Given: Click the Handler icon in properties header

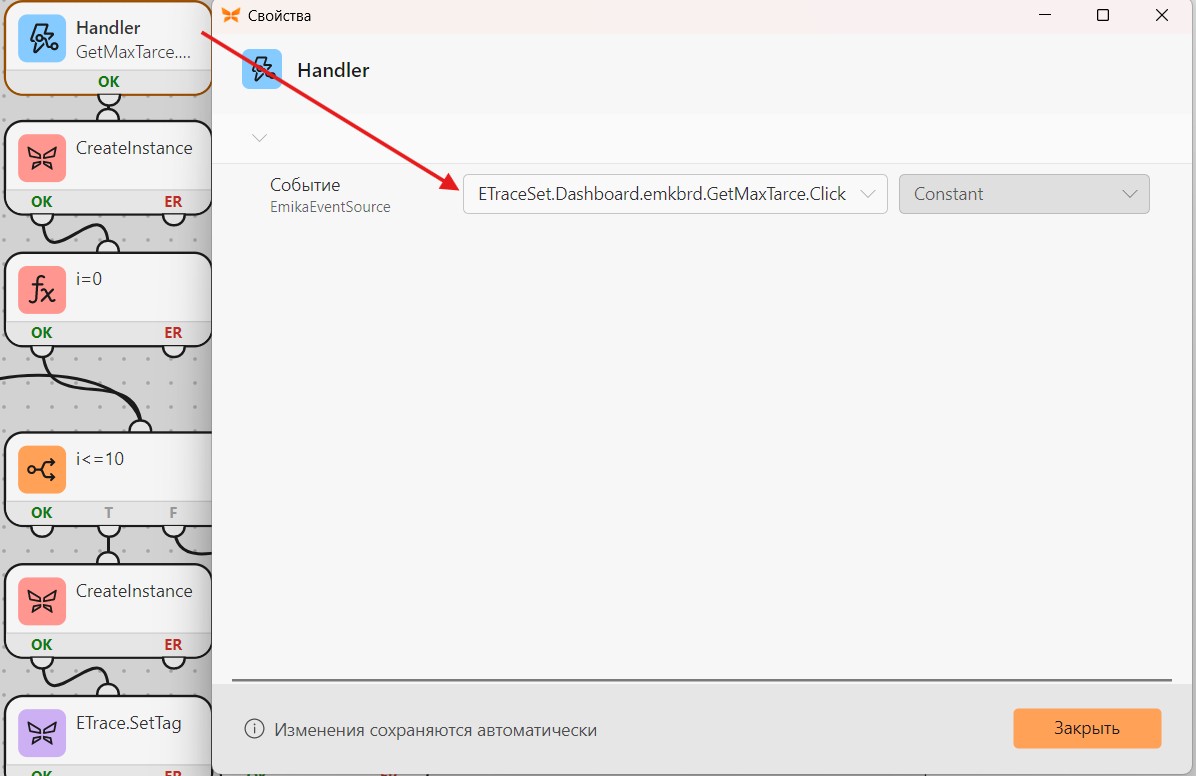Looking at the screenshot, I should click(x=262, y=69).
